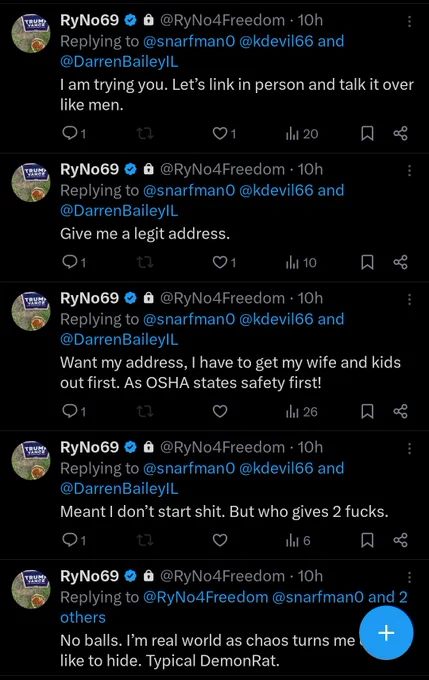Share the 'talk it over like men' tweet

[400, 133]
